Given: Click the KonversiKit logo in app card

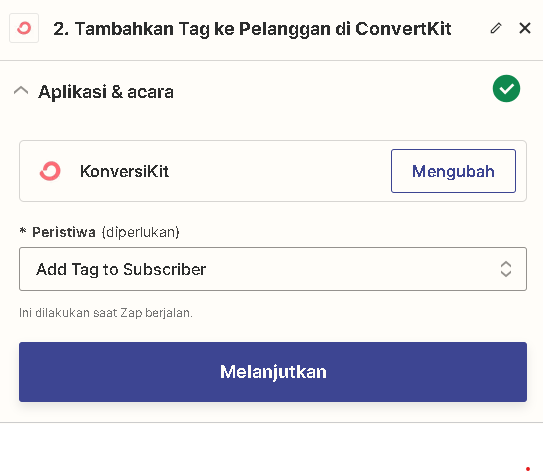Looking at the screenshot, I should [50, 171].
